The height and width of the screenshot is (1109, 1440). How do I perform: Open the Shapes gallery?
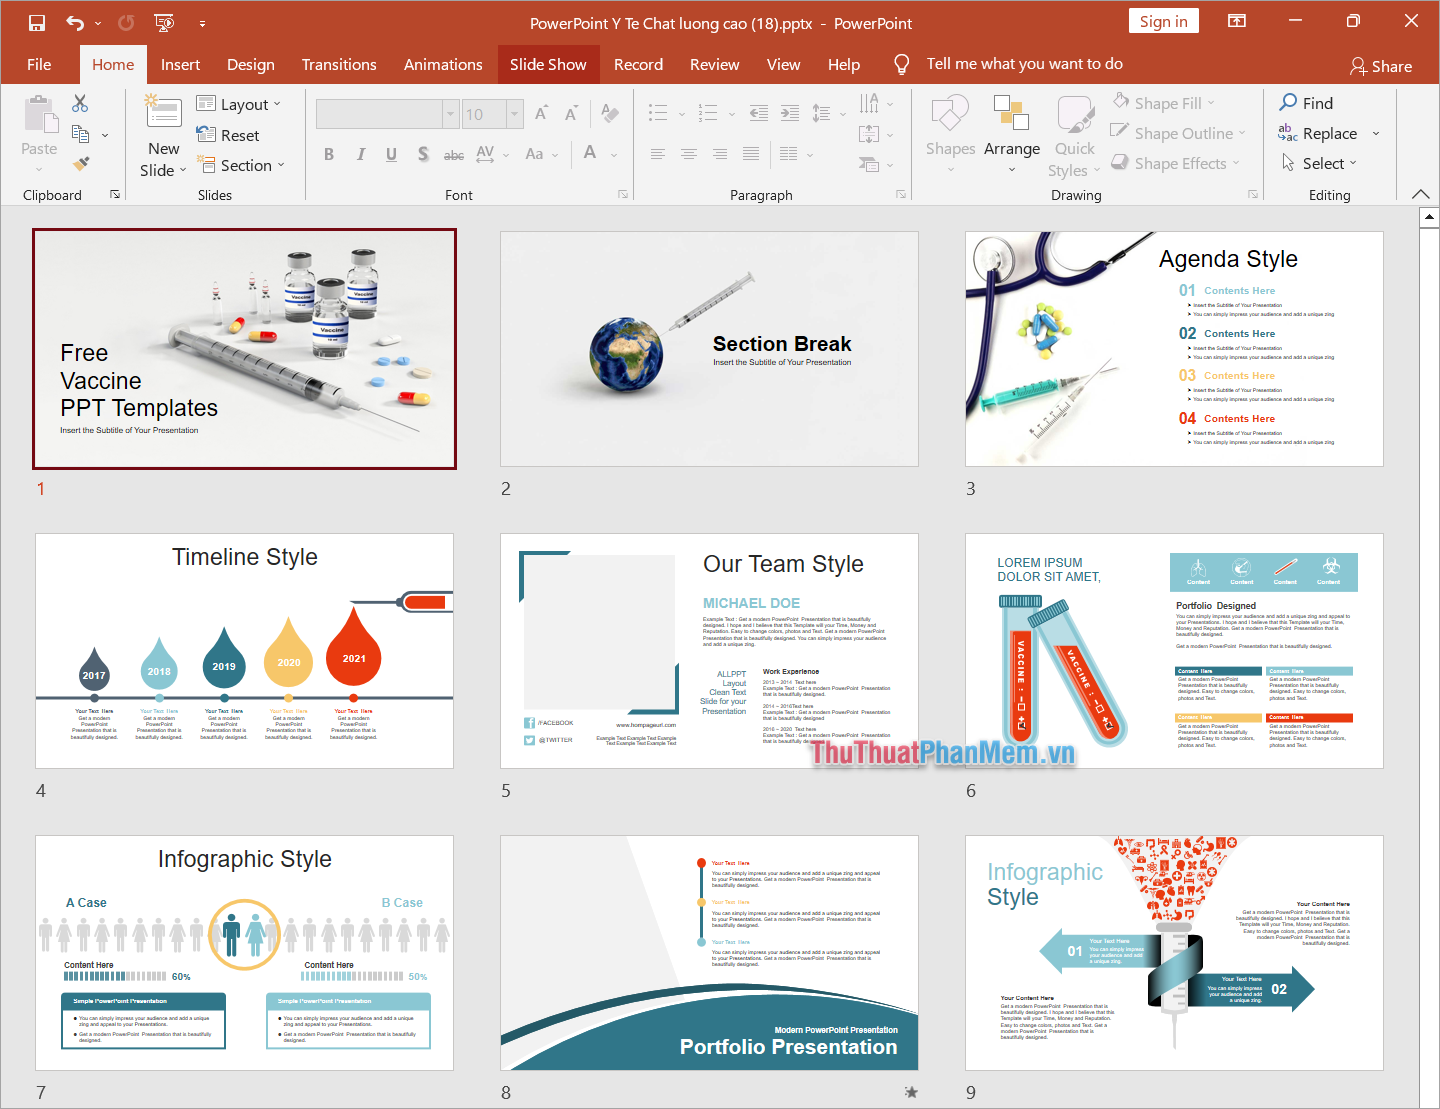(x=949, y=135)
